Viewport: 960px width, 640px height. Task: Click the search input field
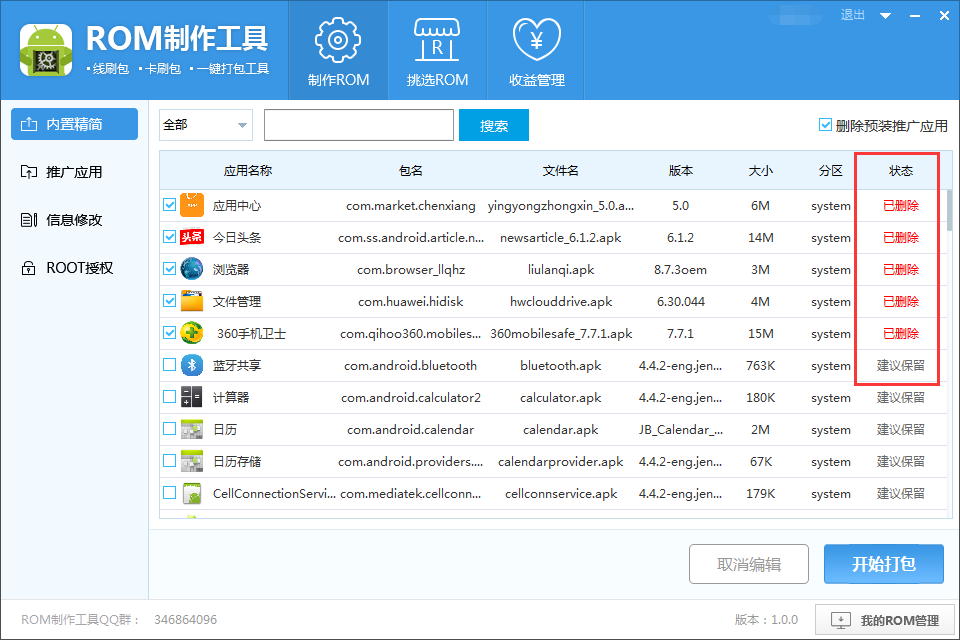[x=358, y=125]
